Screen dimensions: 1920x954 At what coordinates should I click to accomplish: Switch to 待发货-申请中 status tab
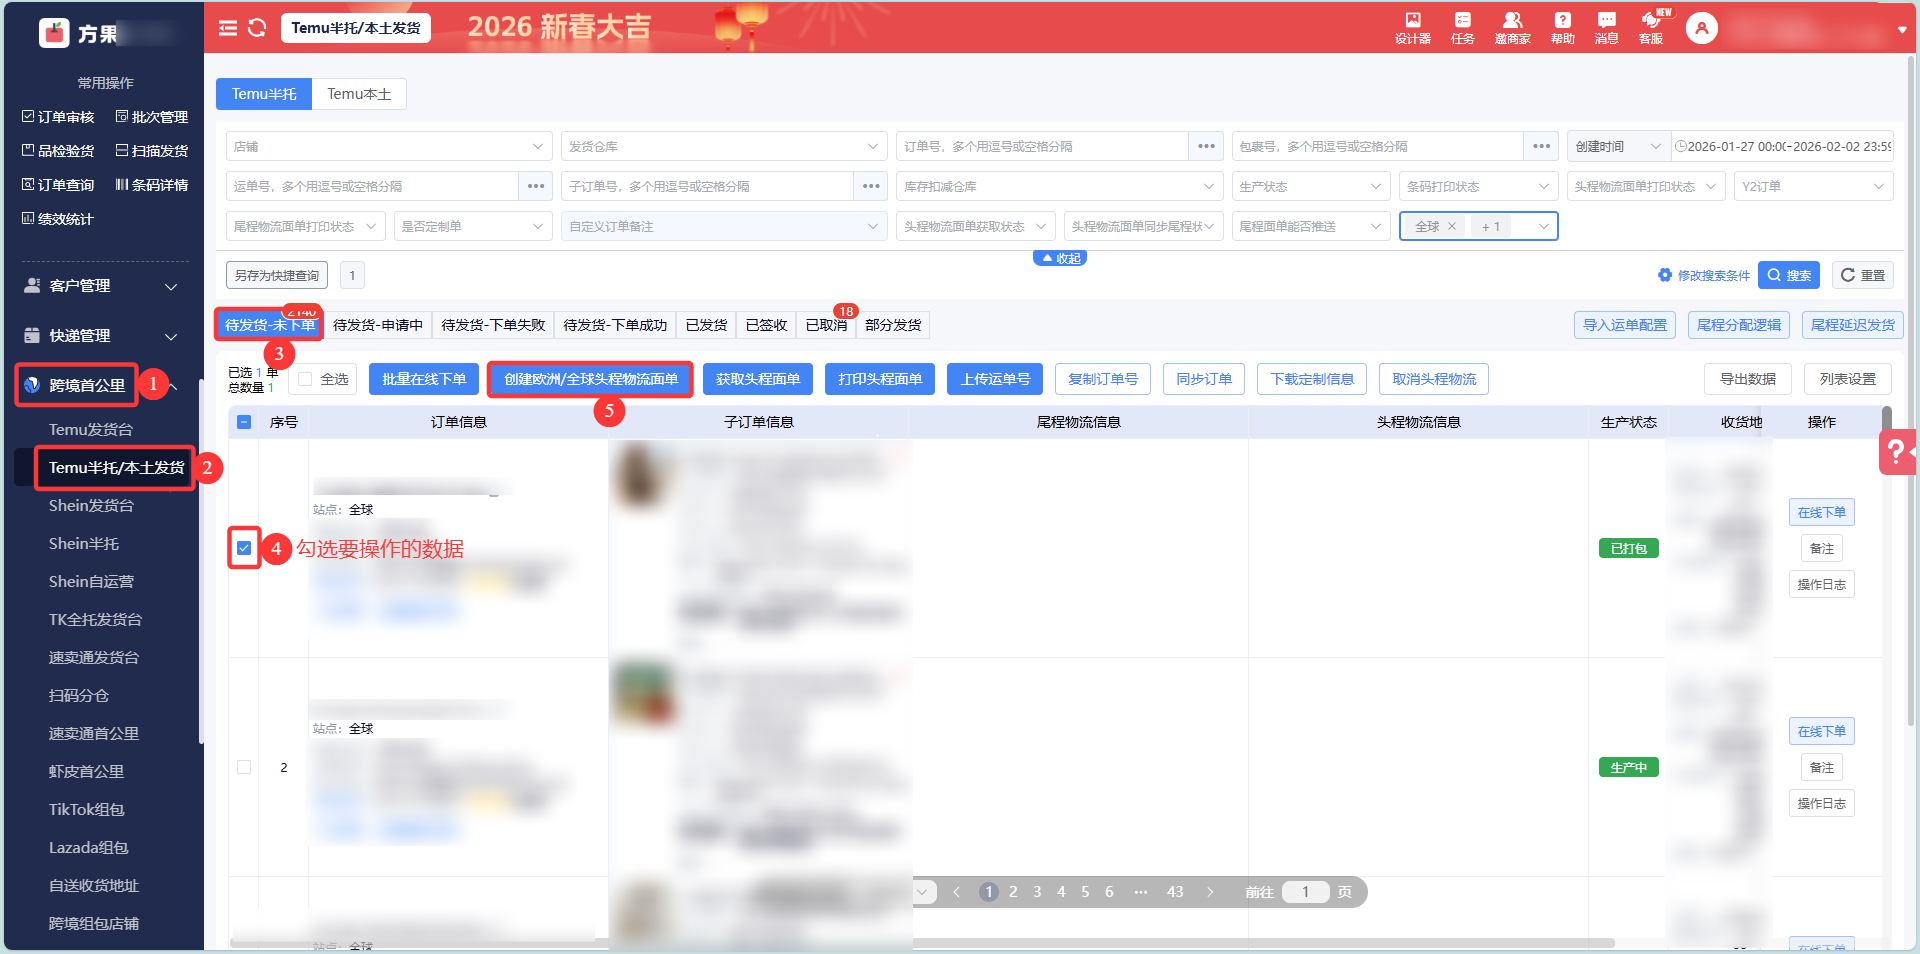tap(378, 325)
